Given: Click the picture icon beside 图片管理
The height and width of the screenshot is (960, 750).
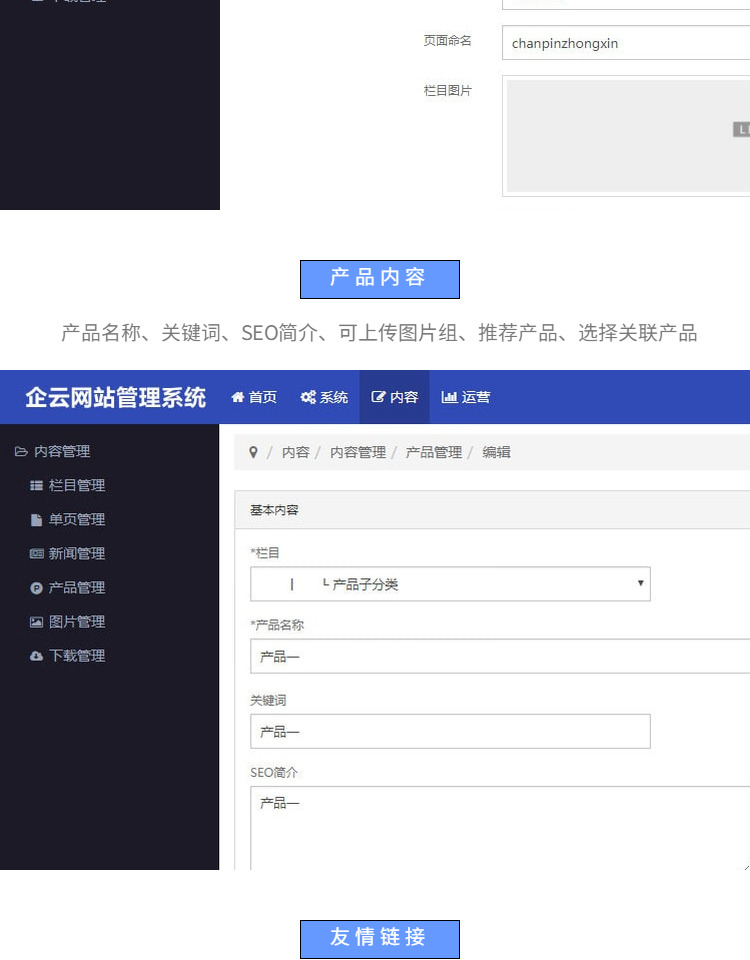Looking at the screenshot, I should (x=37, y=622).
